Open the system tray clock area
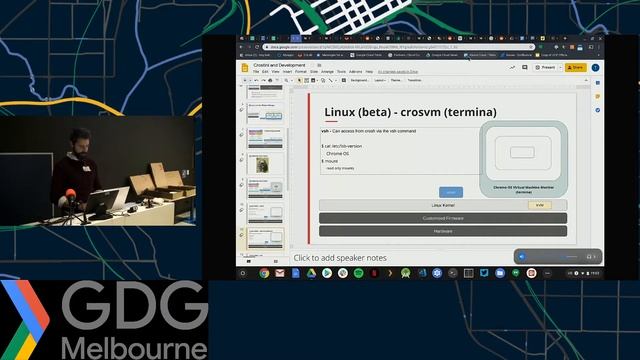Image resolution: width=640 pixels, height=360 pixels. click(583, 273)
